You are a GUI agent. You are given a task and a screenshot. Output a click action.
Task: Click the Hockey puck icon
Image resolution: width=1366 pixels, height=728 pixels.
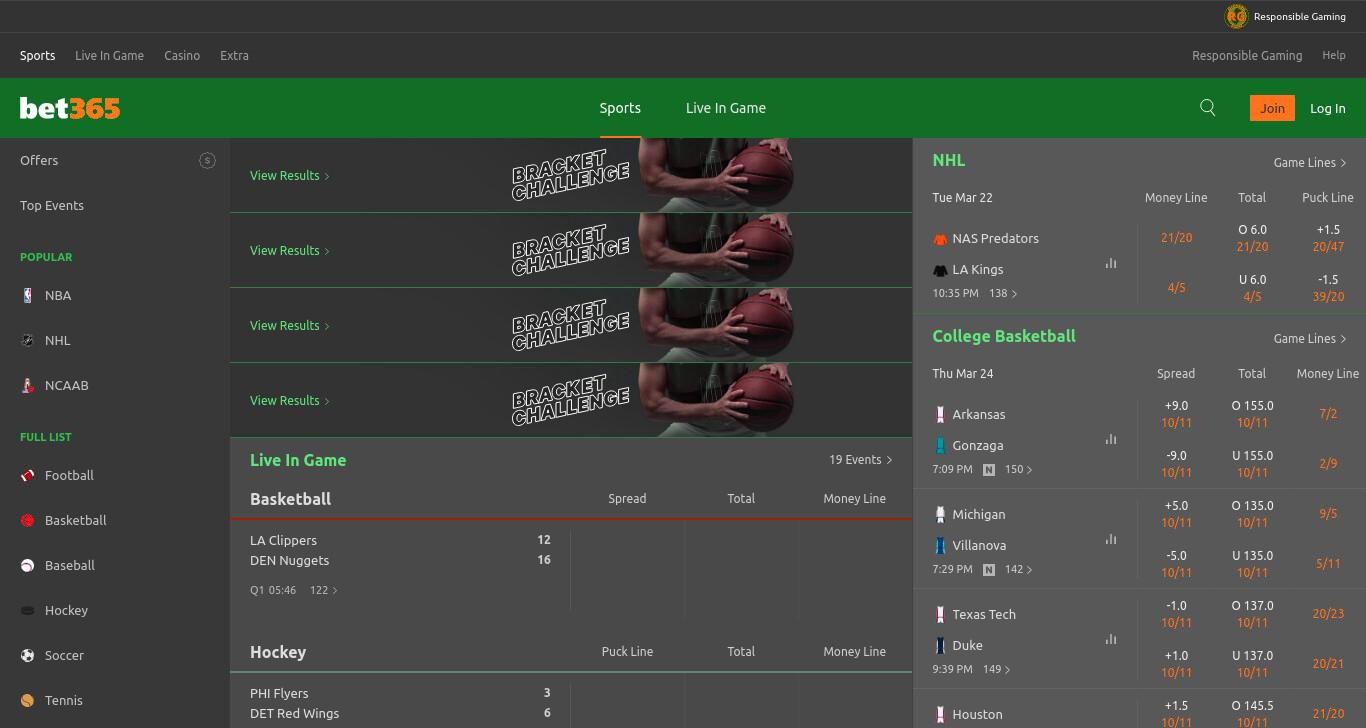tap(28, 610)
